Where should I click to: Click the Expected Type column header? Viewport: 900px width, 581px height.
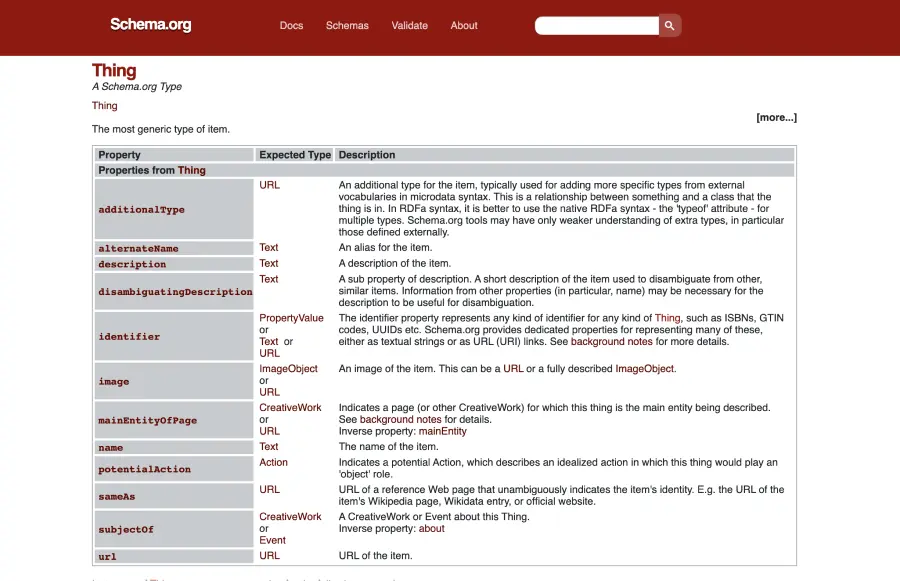coord(295,155)
